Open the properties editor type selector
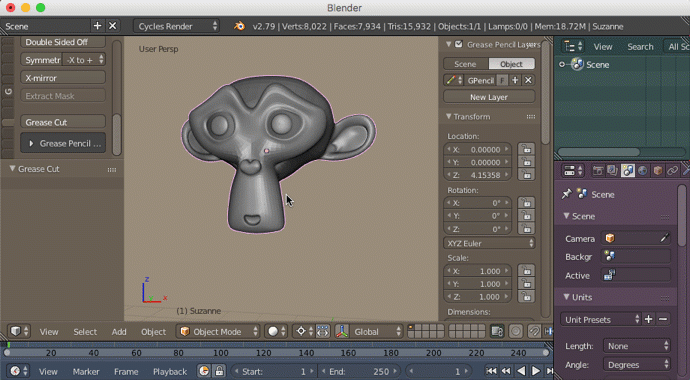Viewport: 690px width, 380px height. tap(573, 170)
